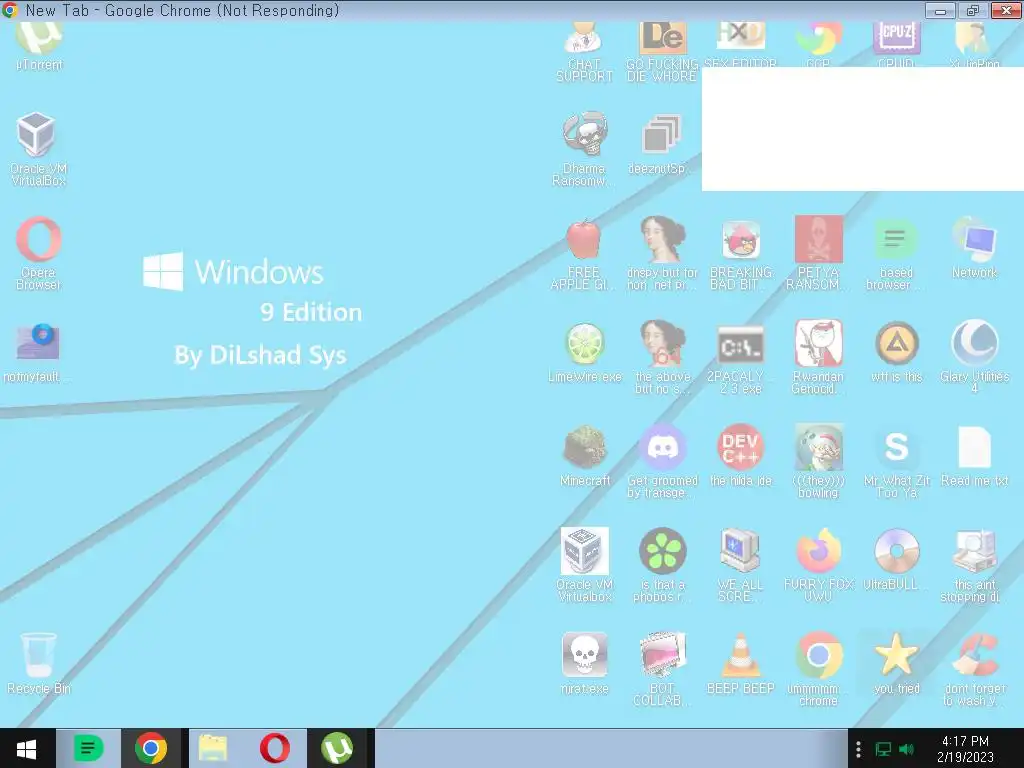The width and height of the screenshot is (1024, 768).
Task: Open the Dharma Ransomw... skull icon
Action: pos(584,149)
